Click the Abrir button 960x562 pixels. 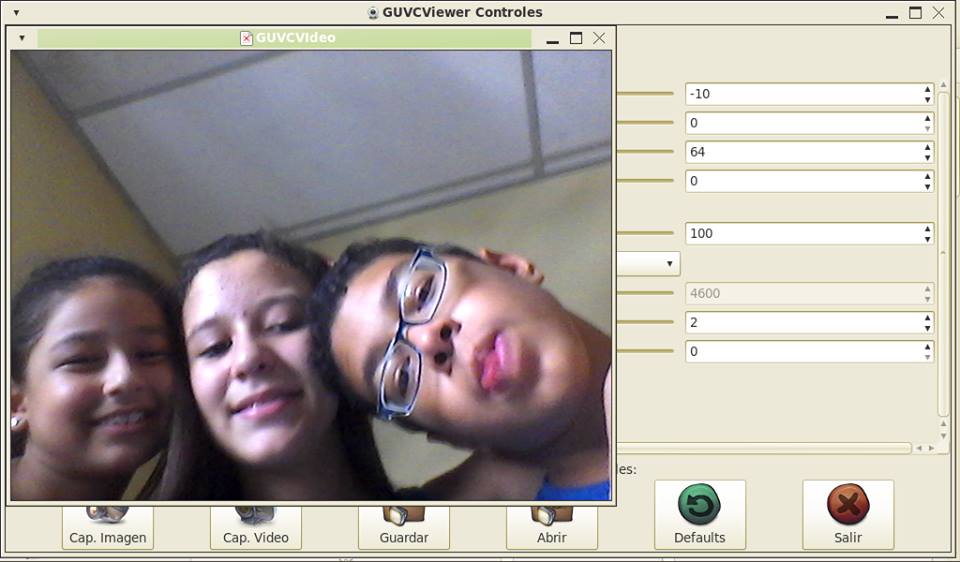click(552, 528)
